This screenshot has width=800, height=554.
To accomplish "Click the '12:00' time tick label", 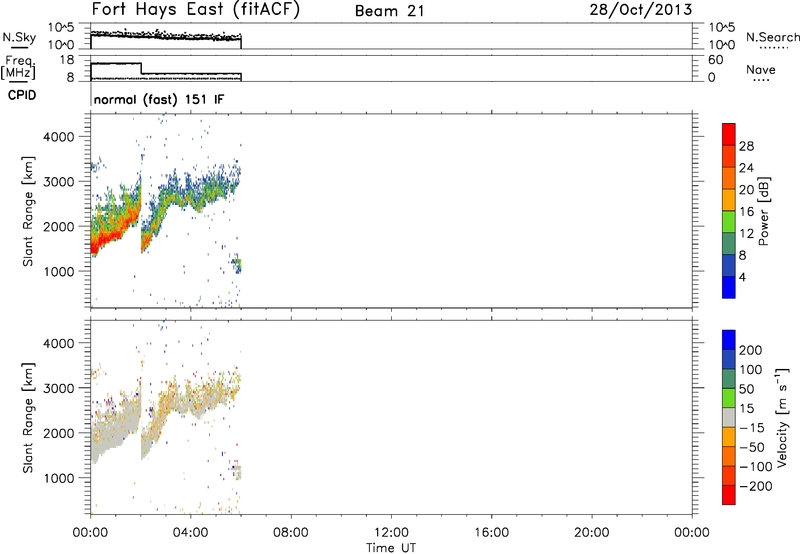I will pyautogui.click(x=391, y=533).
